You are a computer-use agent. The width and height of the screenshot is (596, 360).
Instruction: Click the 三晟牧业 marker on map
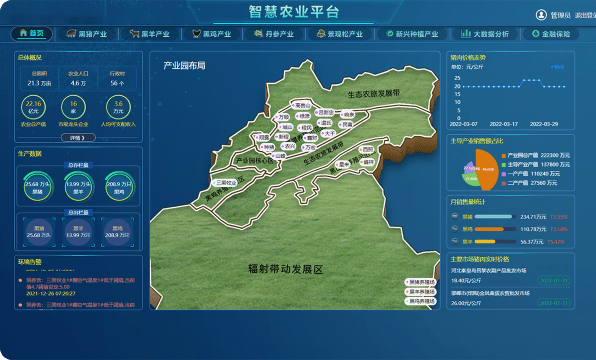[225, 183]
